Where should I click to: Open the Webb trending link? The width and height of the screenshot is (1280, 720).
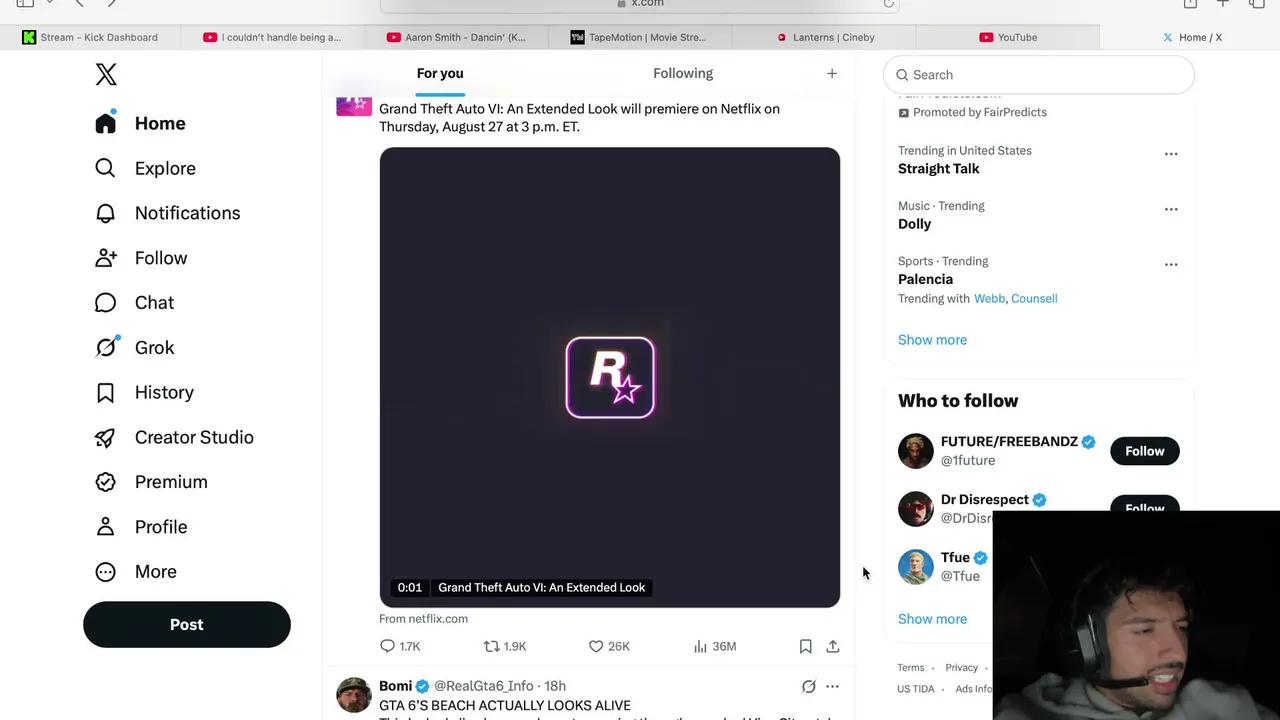pyautogui.click(x=989, y=298)
